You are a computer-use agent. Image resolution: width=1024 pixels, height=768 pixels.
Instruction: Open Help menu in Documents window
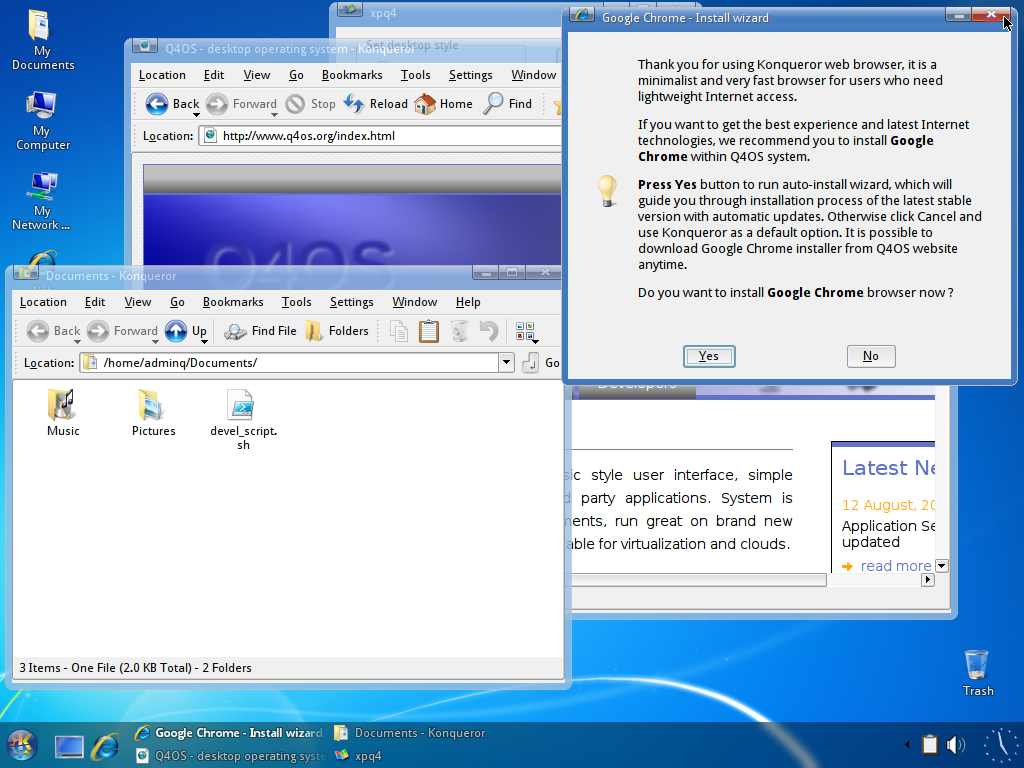(x=468, y=302)
